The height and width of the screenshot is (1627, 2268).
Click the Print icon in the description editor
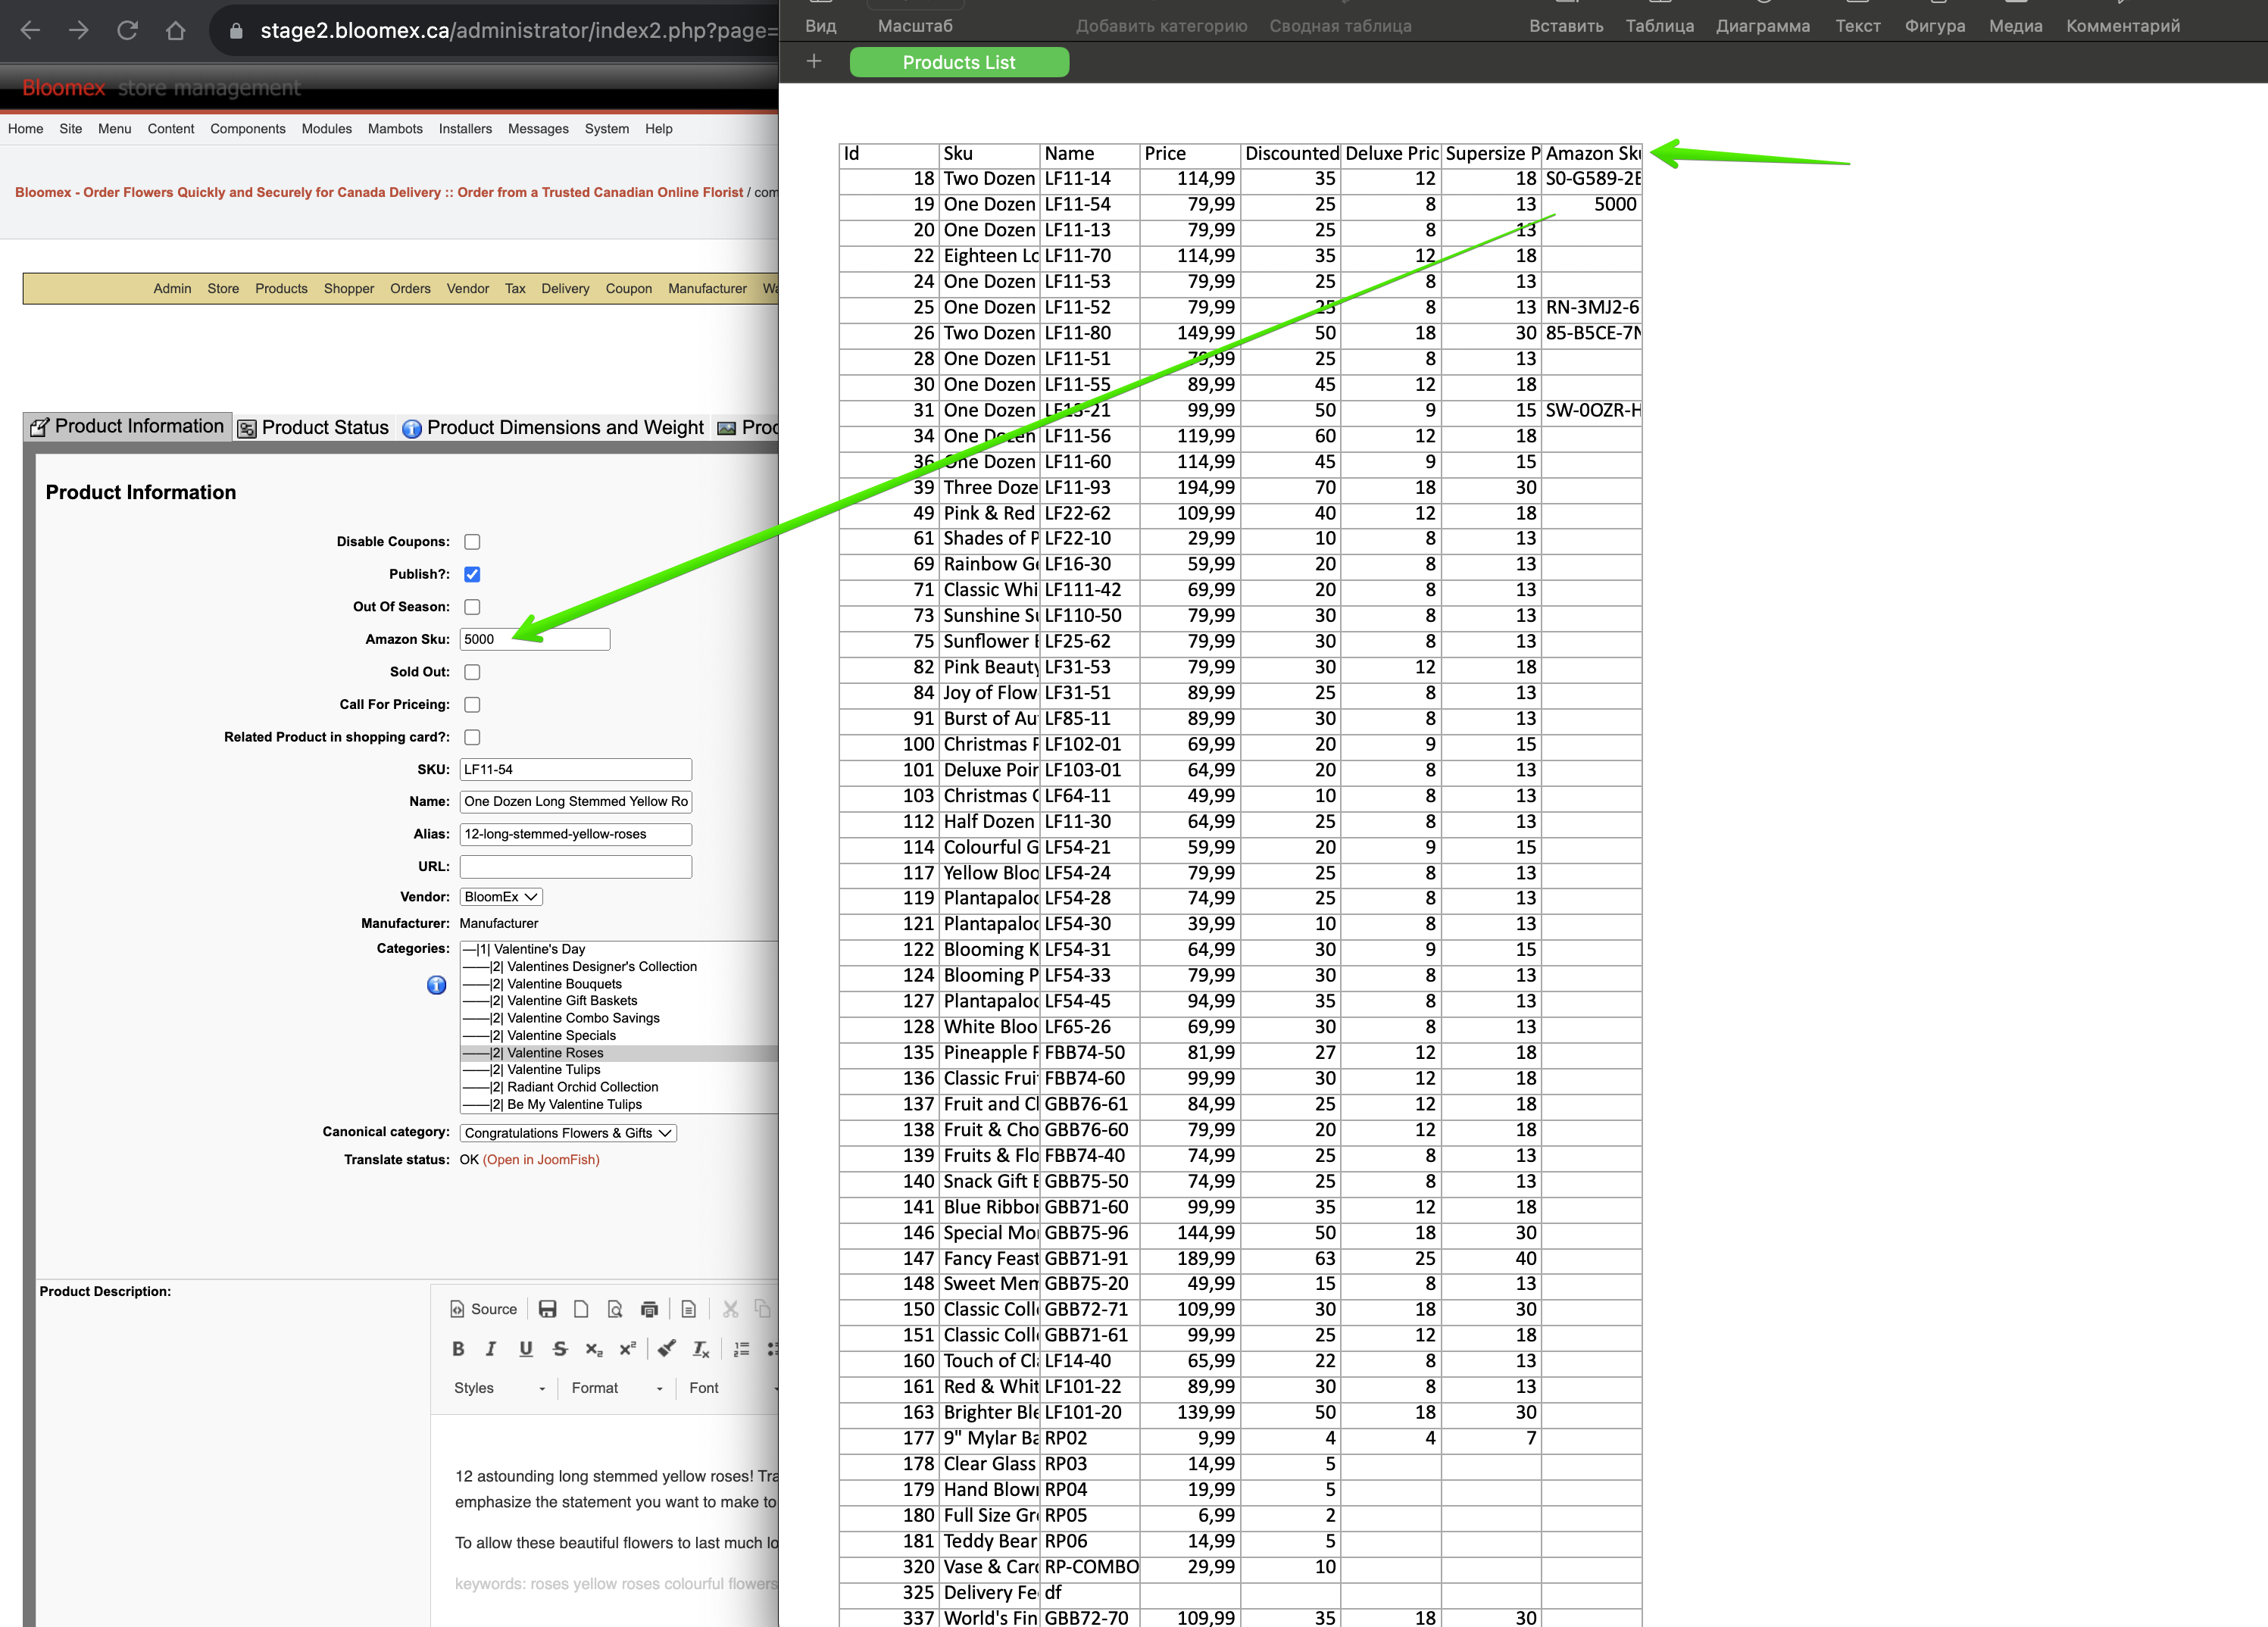[x=649, y=1309]
